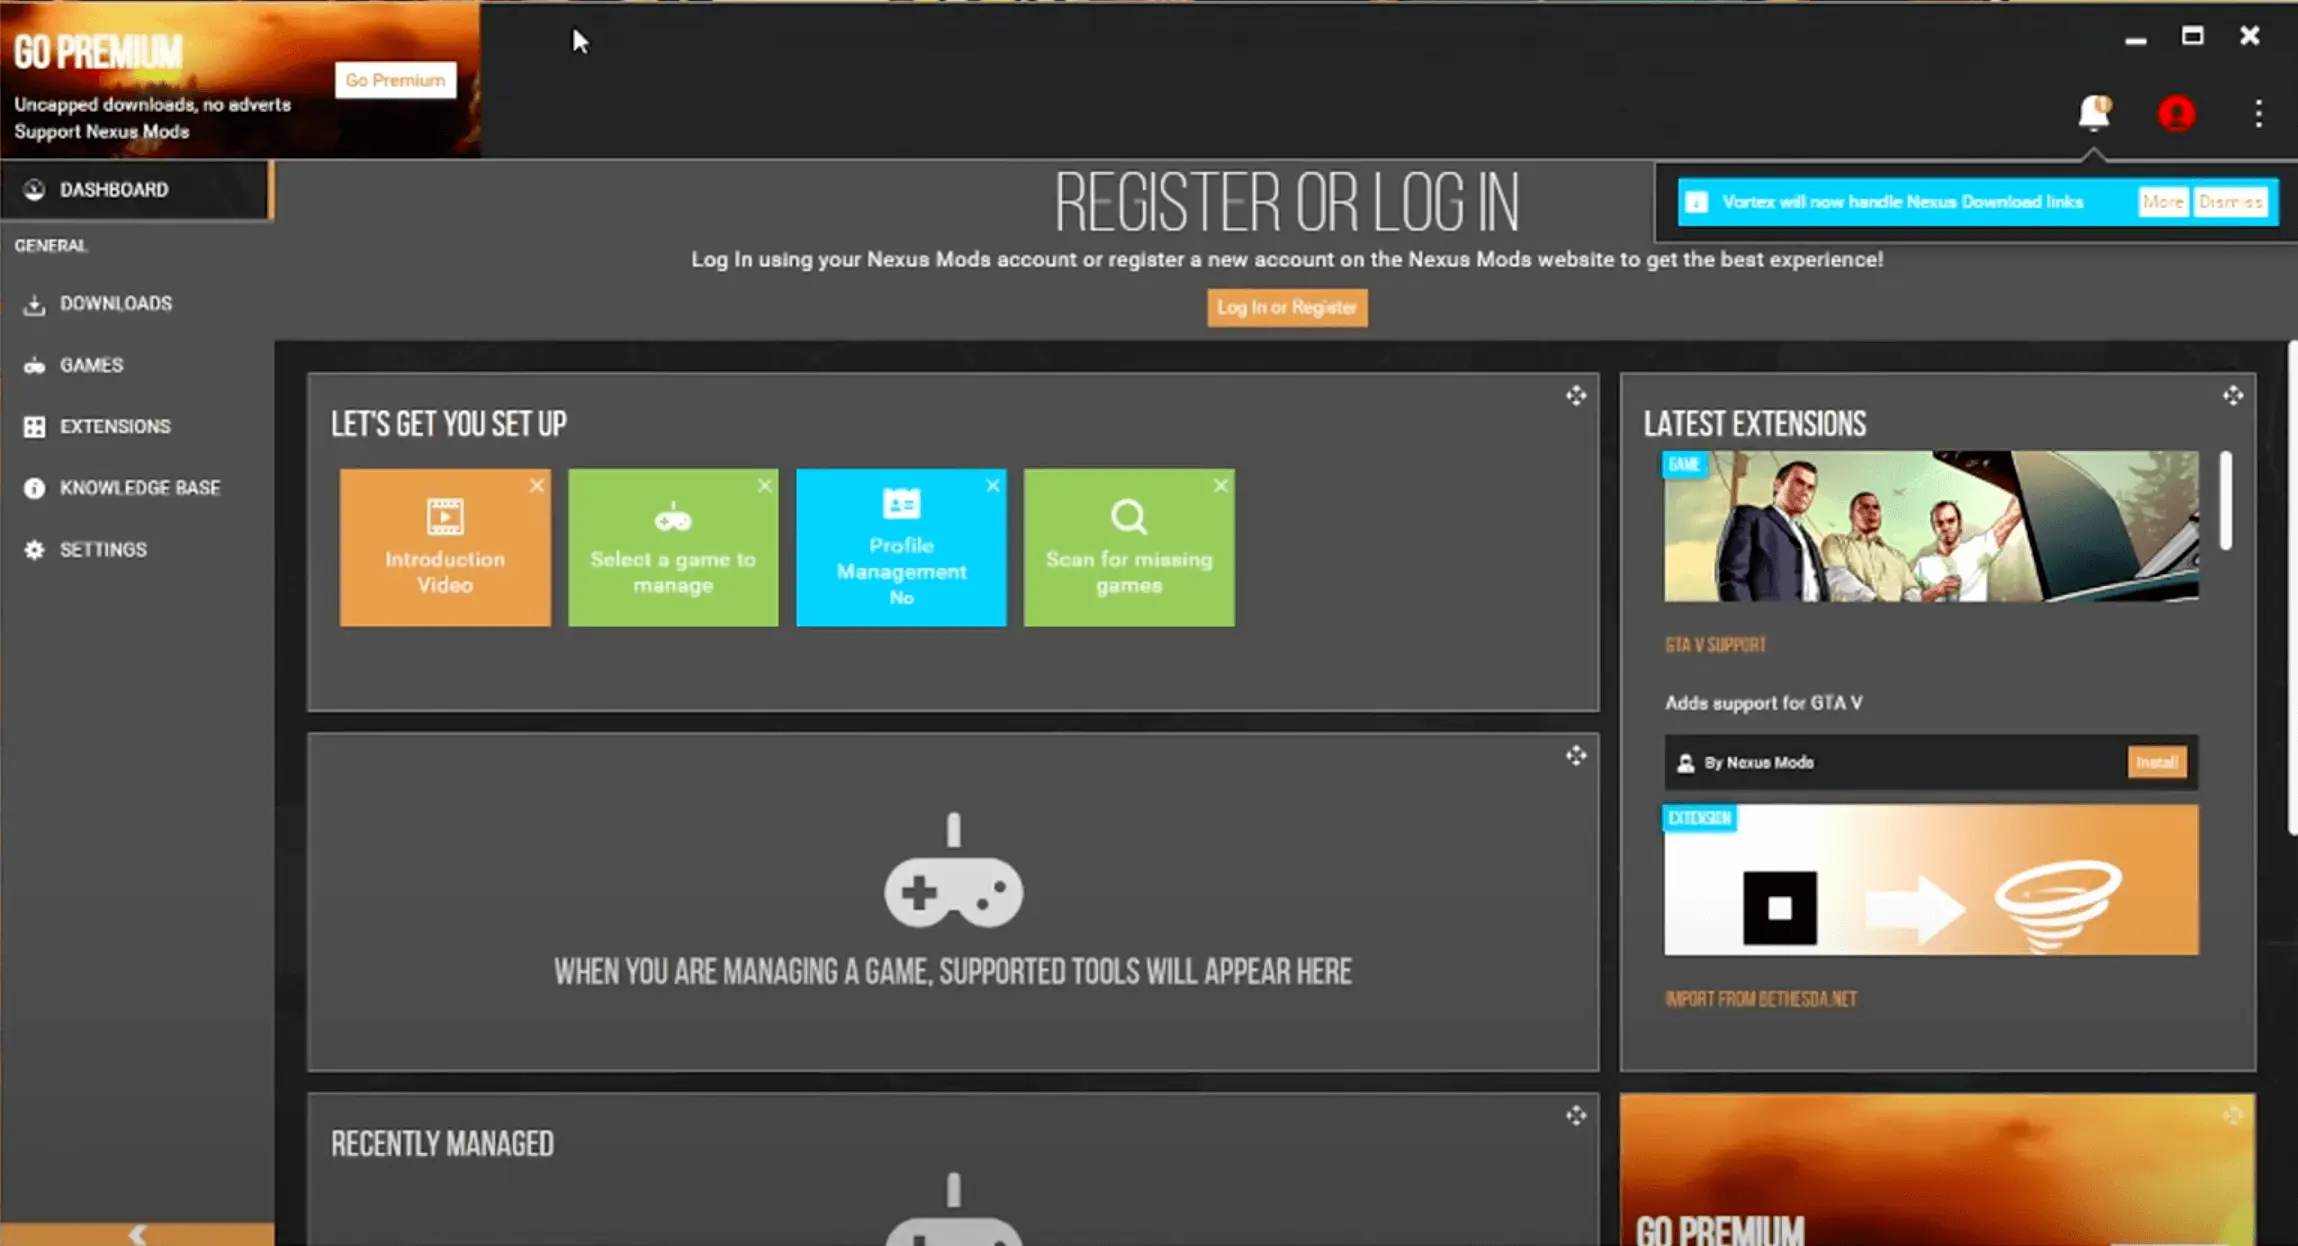
Task: Toggle the Profile Management tile
Action: point(901,548)
